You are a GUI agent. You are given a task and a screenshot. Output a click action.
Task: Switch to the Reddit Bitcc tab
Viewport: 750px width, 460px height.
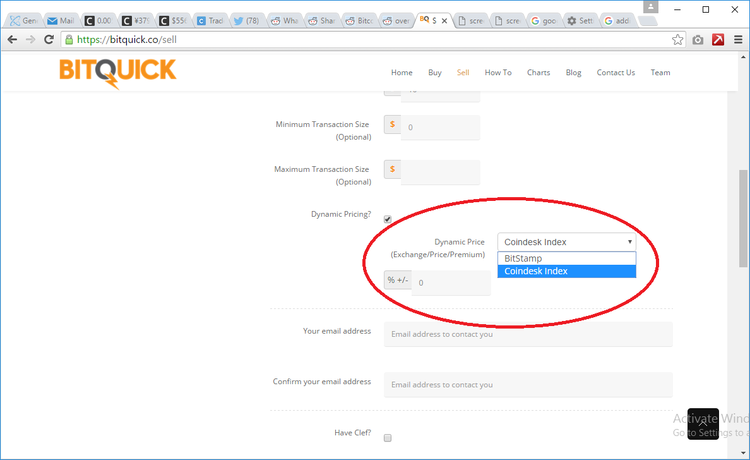358,21
